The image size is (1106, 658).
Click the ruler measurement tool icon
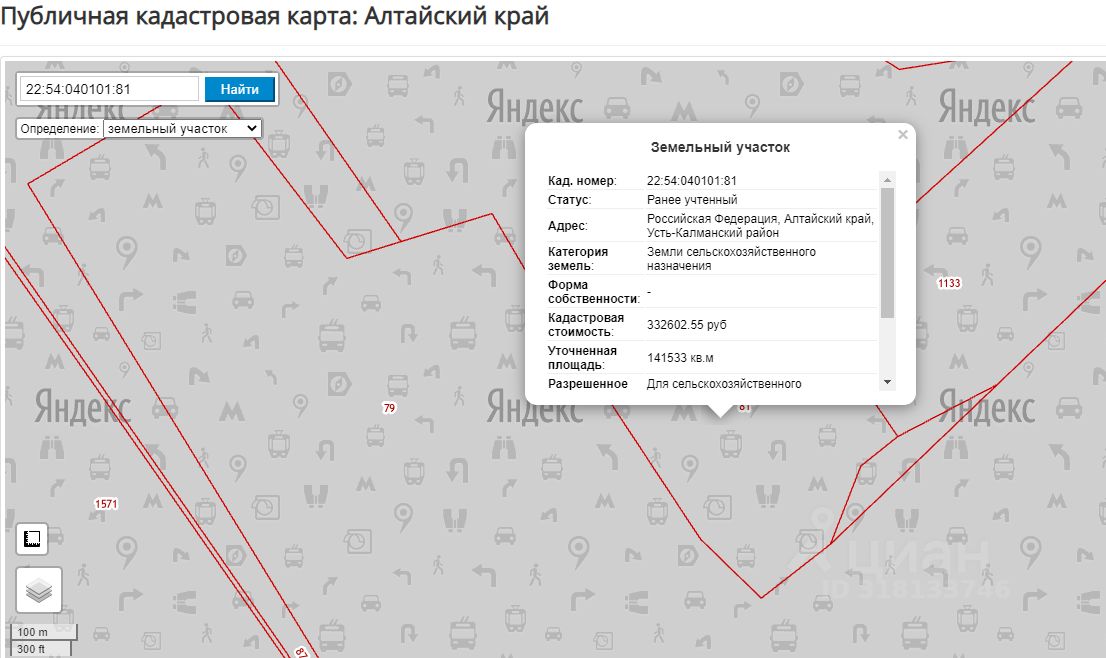(32, 539)
